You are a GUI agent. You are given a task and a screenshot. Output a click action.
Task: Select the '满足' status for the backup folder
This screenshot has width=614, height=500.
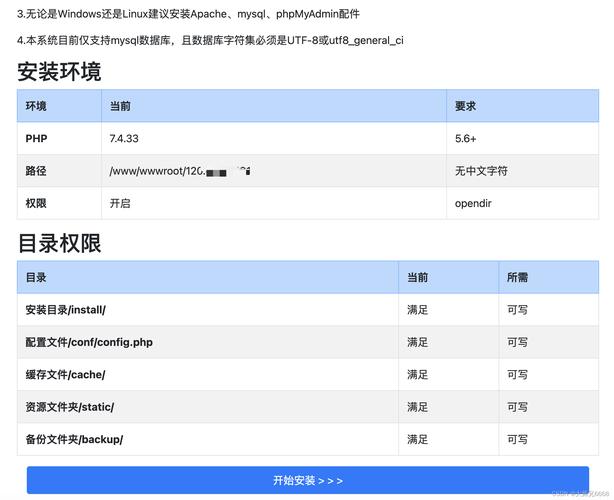(417, 439)
